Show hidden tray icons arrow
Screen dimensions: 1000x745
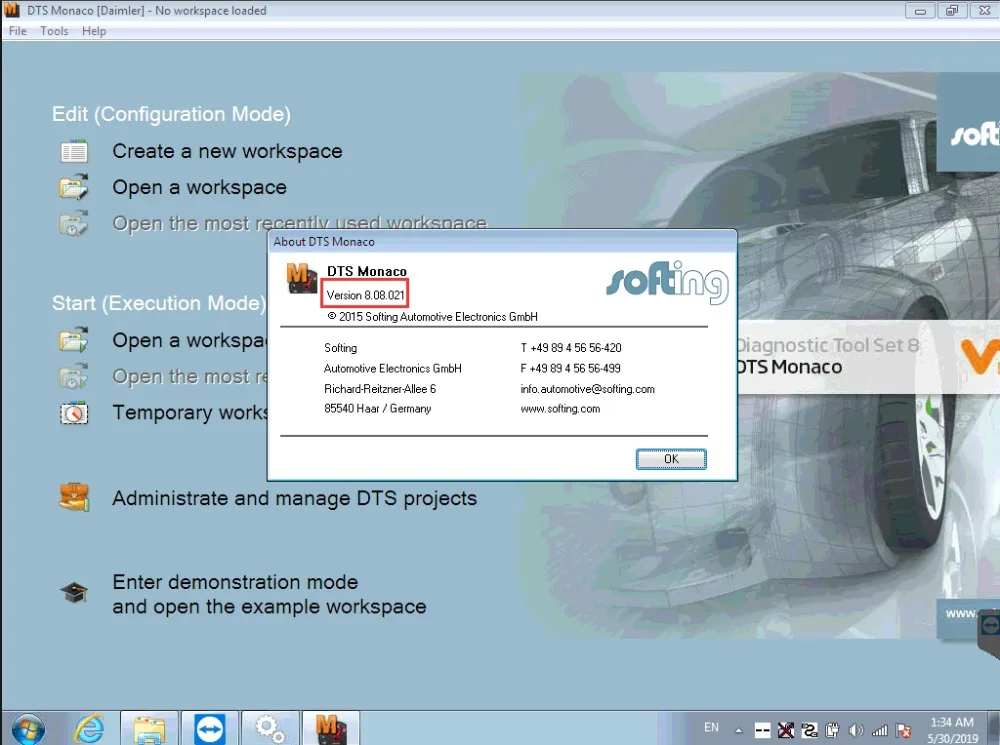739,730
